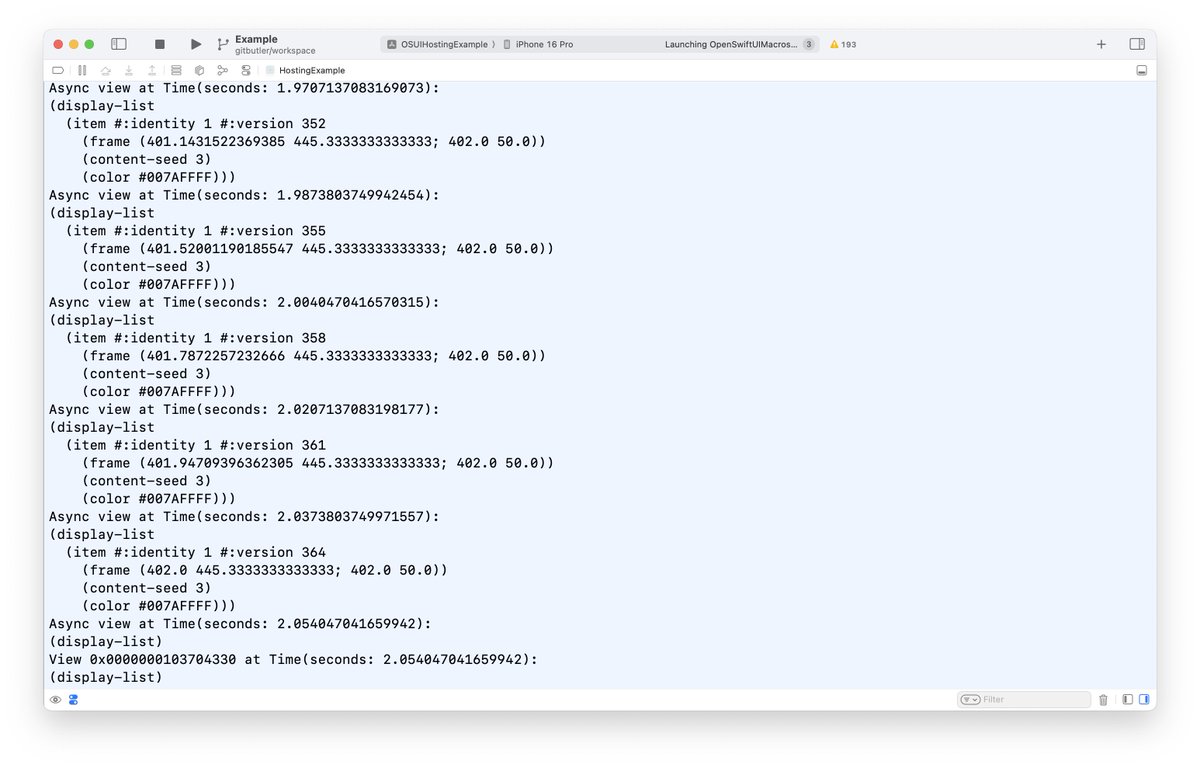Screen dimensions: 1200x768
Task: Pause program execution
Action: (82, 70)
